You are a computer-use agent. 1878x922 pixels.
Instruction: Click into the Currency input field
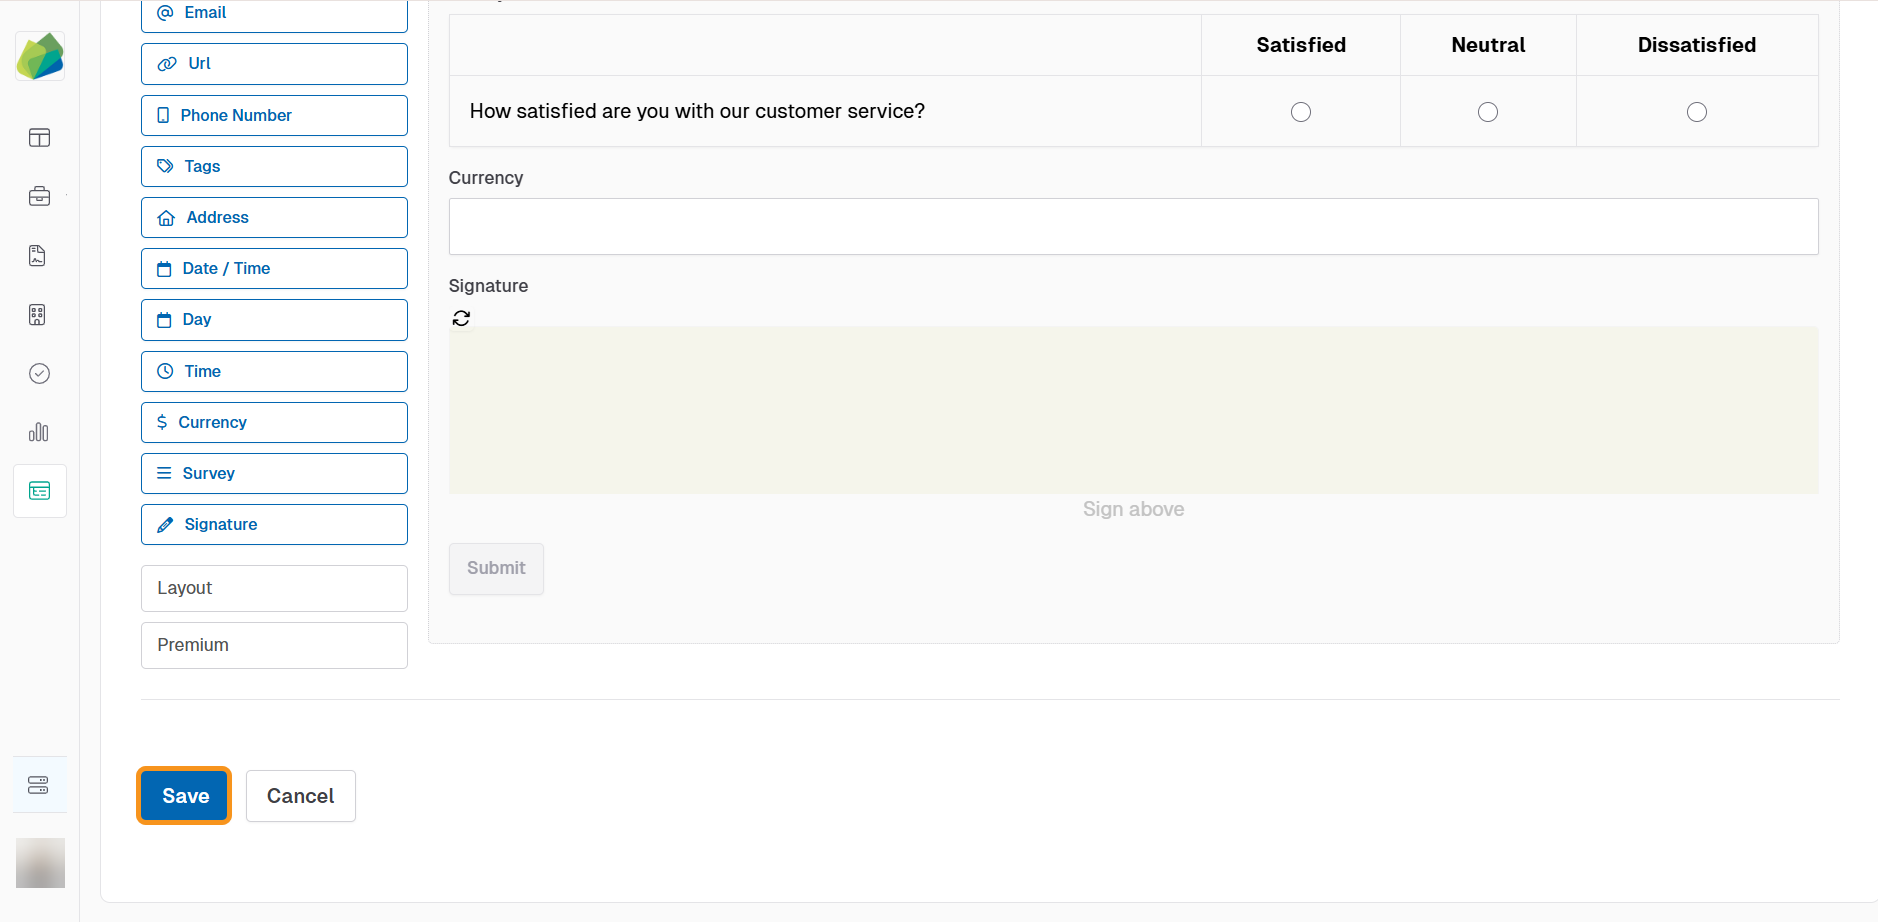[1133, 226]
